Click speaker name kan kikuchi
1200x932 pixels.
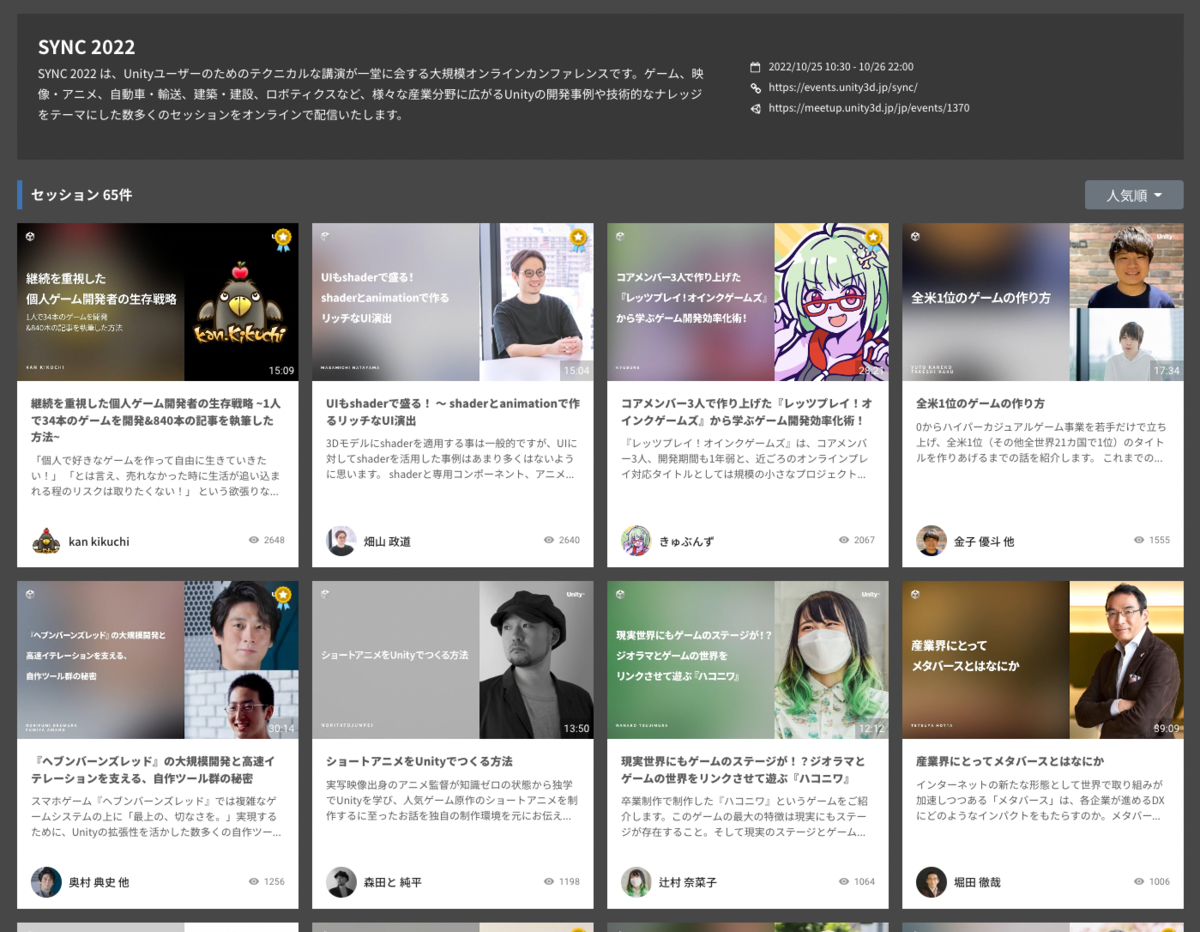pyautogui.click(x=99, y=542)
